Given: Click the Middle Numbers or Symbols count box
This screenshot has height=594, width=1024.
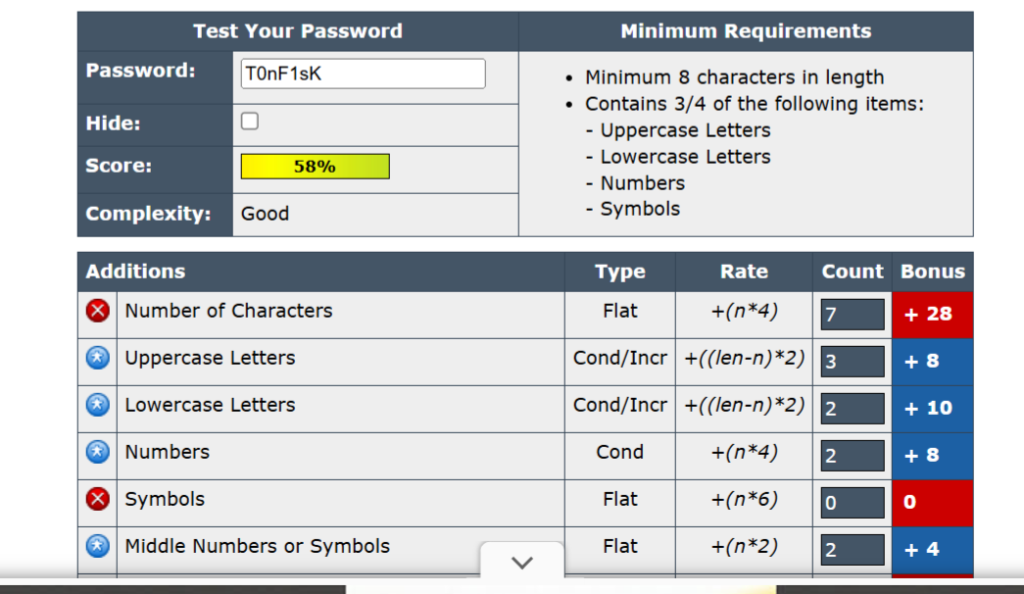Looking at the screenshot, I should (852, 549).
